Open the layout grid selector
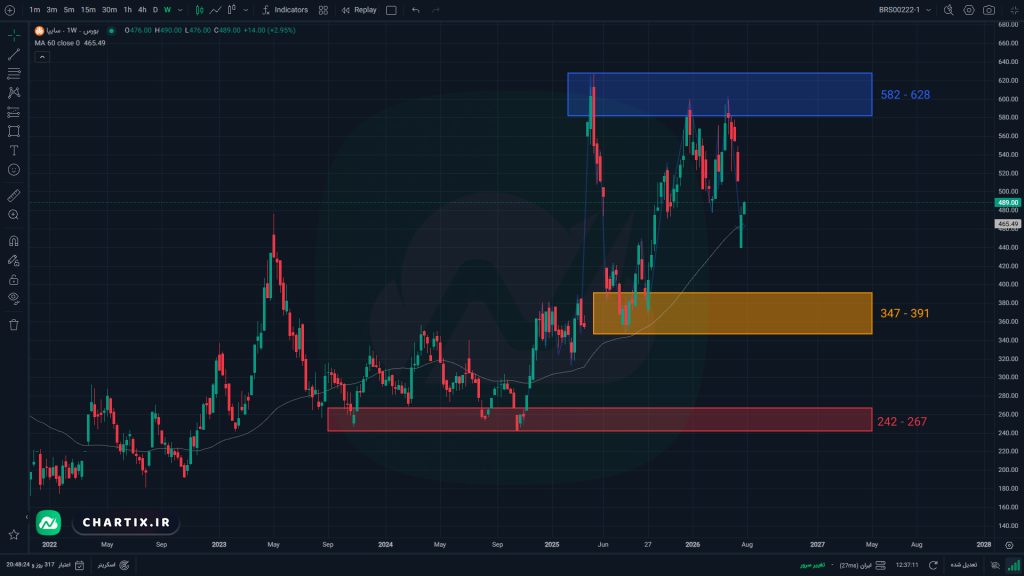 [x=323, y=10]
